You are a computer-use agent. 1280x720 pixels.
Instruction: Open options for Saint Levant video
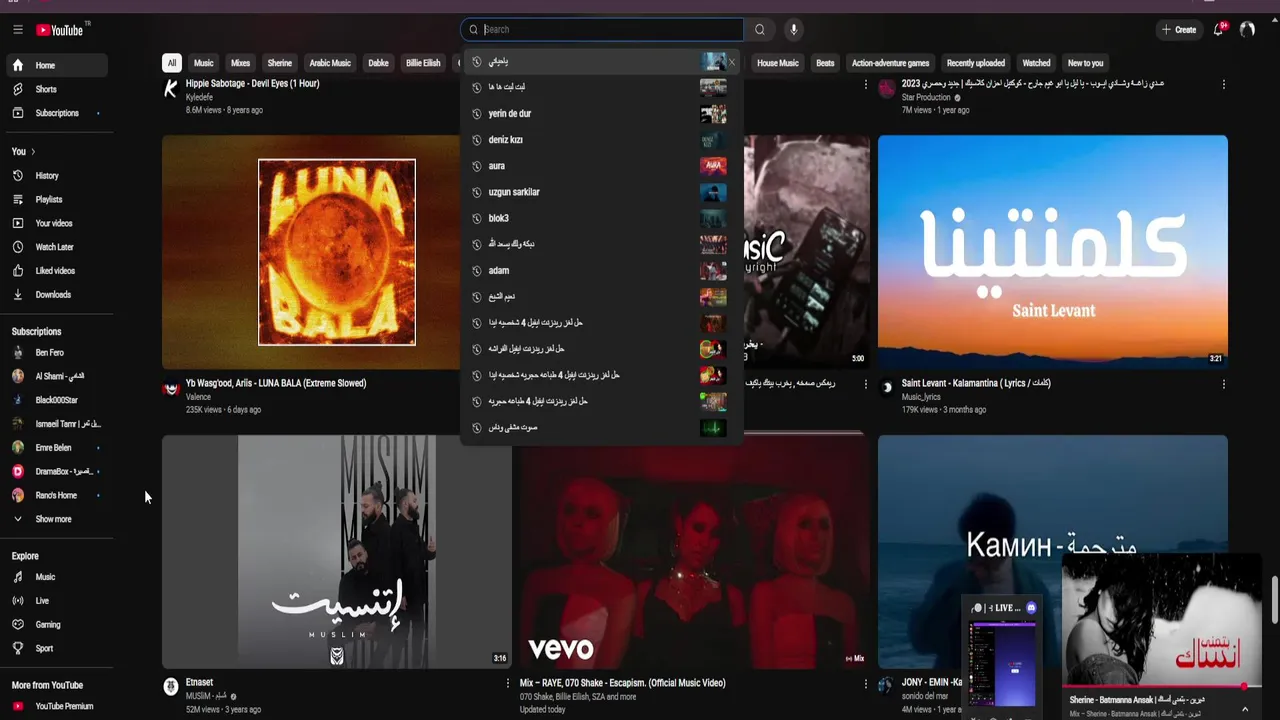pyautogui.click(x=1224, y=385)
